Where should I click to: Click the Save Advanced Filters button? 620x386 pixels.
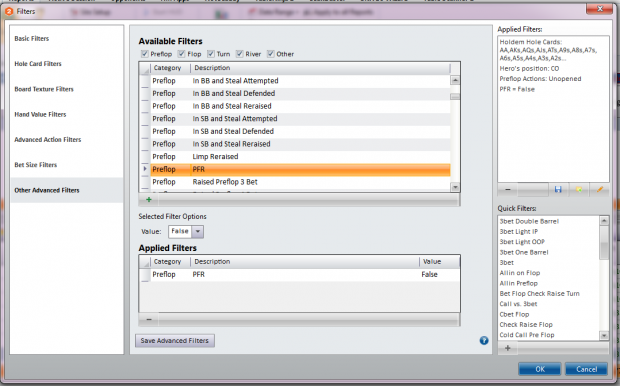pos(175,341)
